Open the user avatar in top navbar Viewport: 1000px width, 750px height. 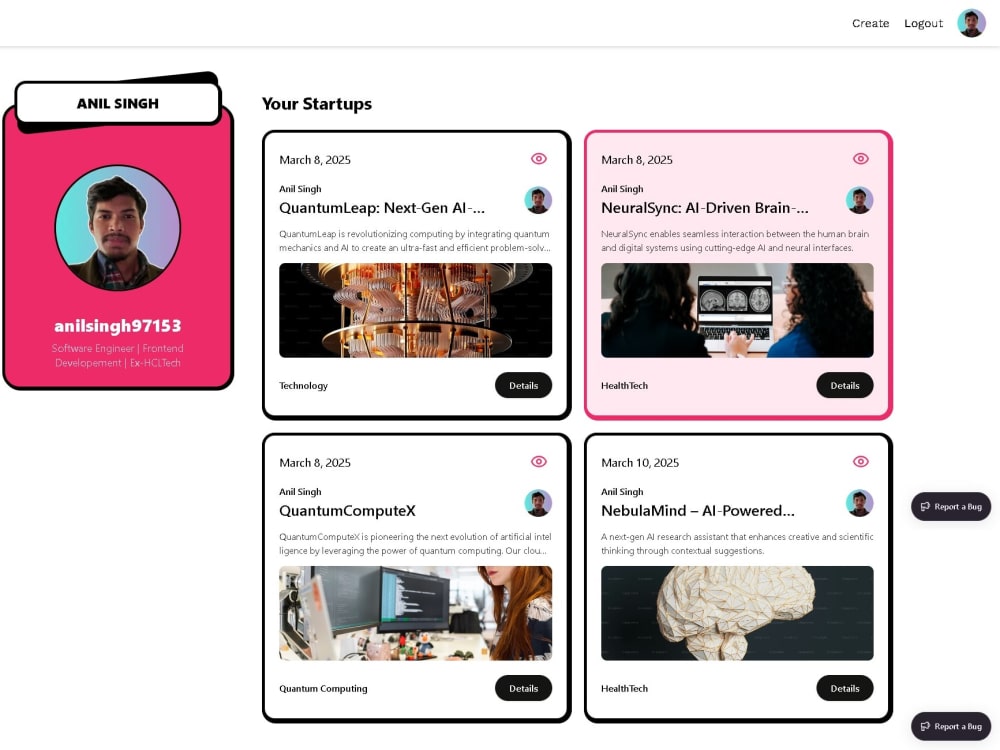point(971,23)
